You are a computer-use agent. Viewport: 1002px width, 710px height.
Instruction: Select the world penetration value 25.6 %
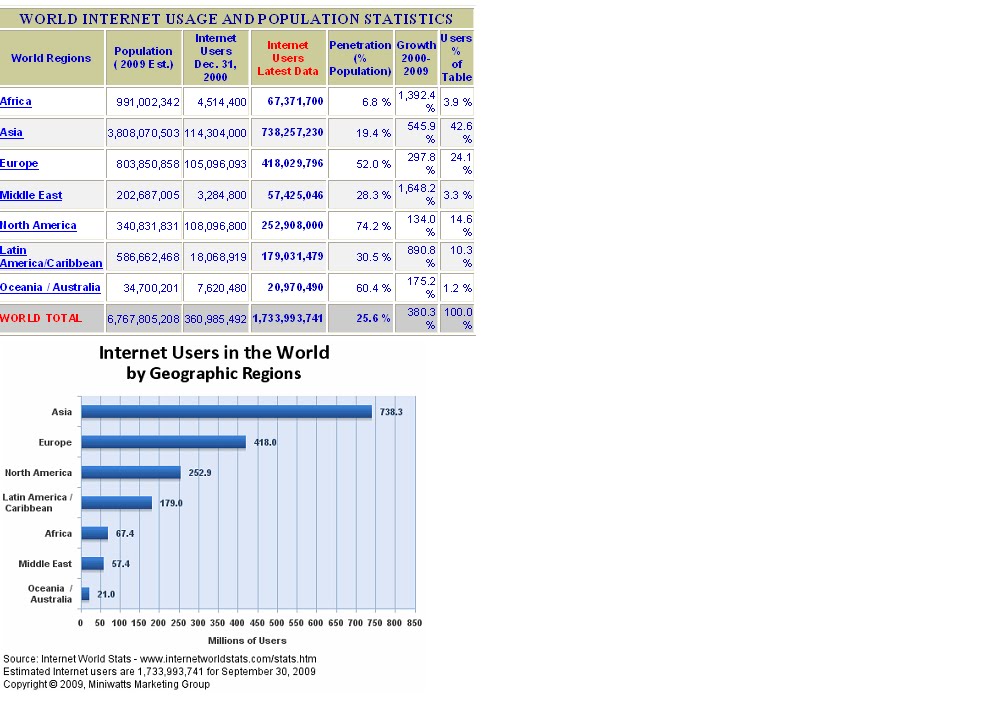373,318
